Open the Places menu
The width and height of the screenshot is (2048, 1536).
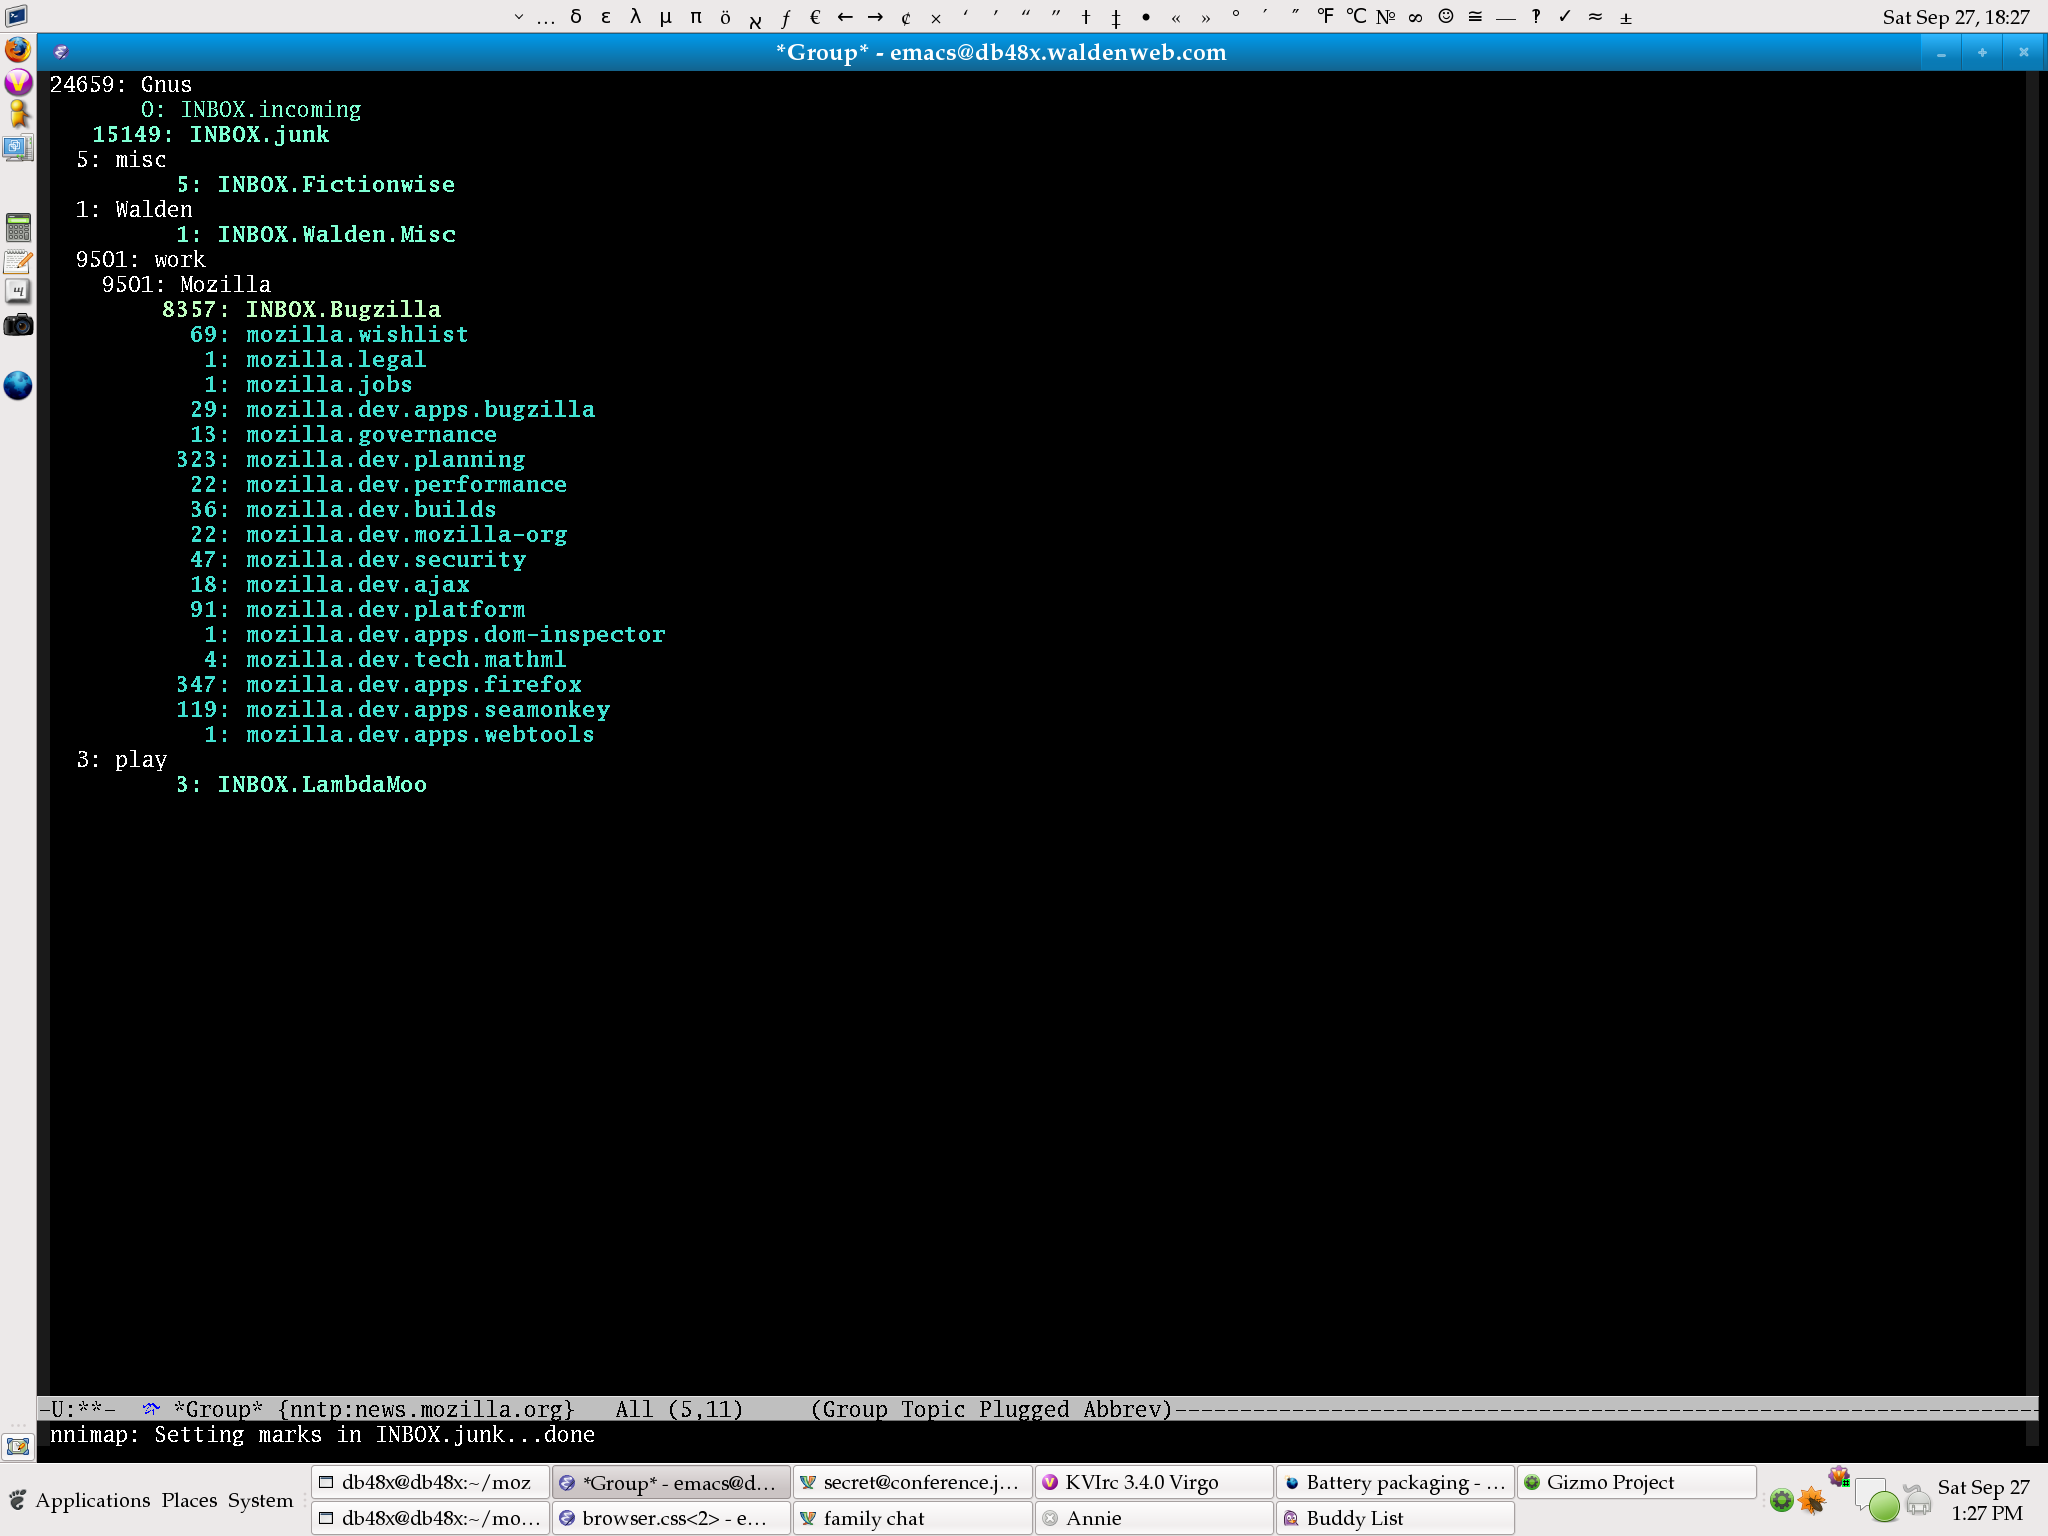pyautogui.click(x=189, y=1500)
